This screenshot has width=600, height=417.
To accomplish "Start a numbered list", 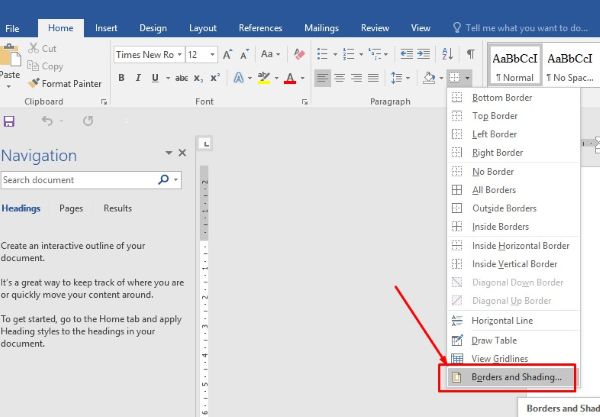I will click(348, 54).
